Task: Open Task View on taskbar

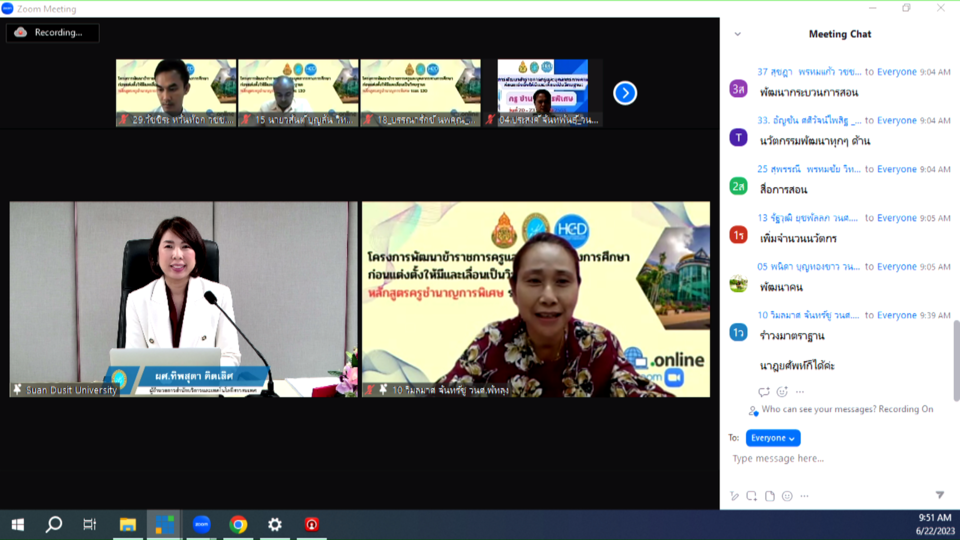Action: click(x=90, y=525)
